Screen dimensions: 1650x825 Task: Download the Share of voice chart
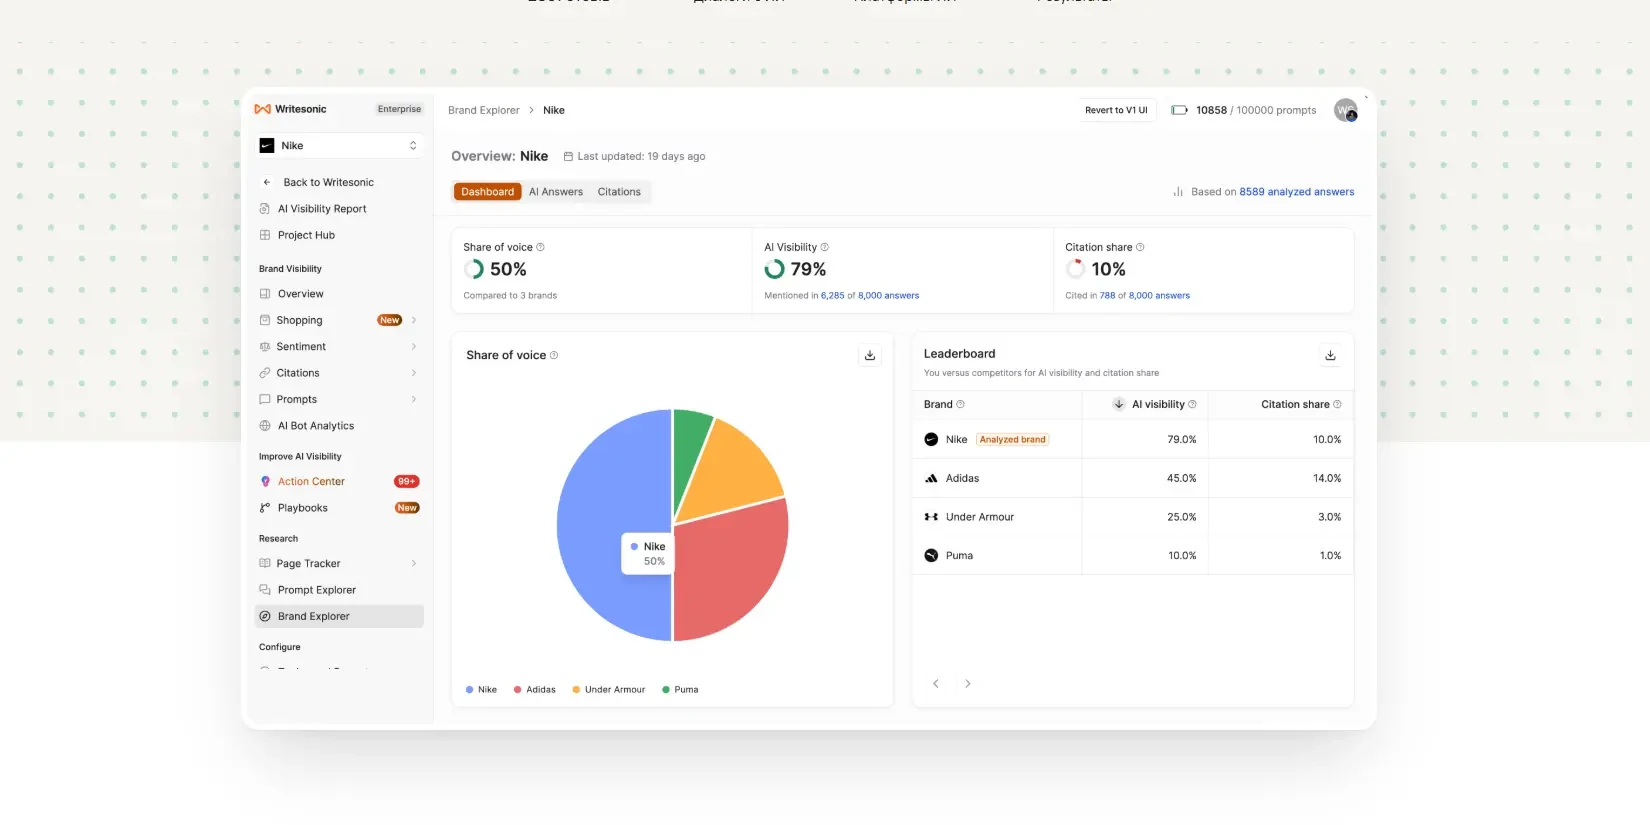(x=870, y=355)
